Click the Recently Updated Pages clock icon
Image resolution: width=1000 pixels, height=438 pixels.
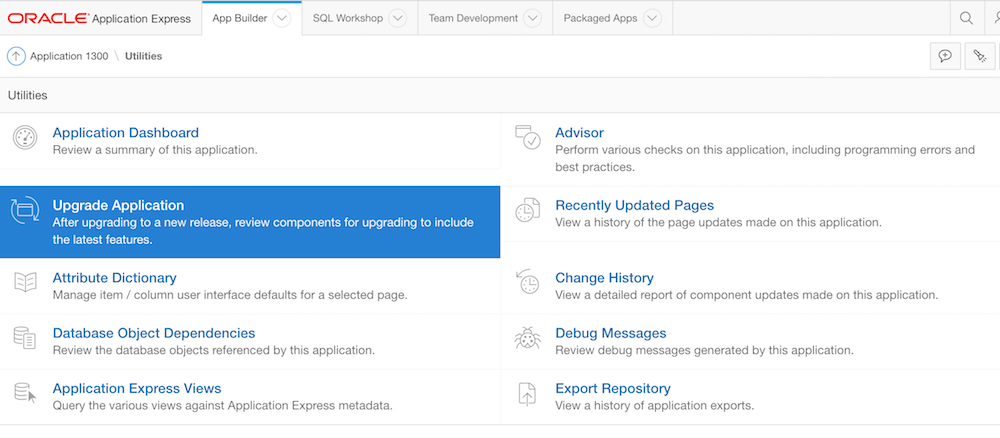point(527,210)
